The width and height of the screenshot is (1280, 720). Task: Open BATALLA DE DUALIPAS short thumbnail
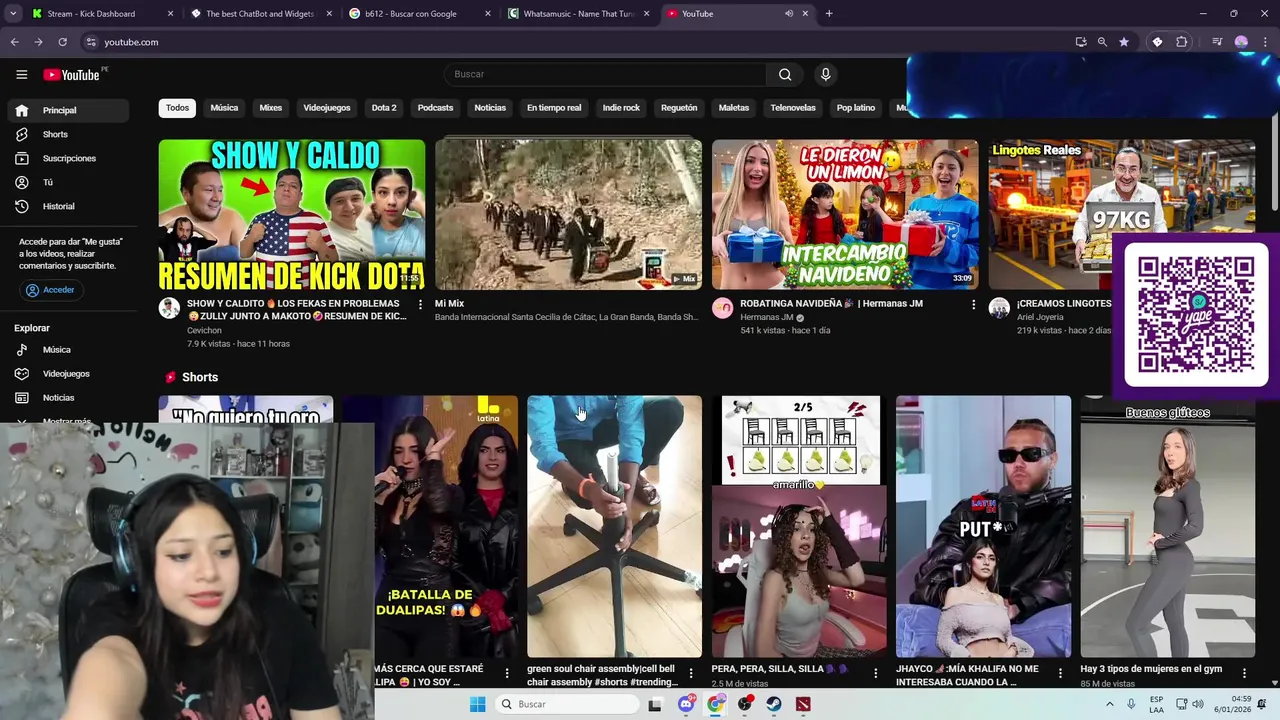click(430, 526)
